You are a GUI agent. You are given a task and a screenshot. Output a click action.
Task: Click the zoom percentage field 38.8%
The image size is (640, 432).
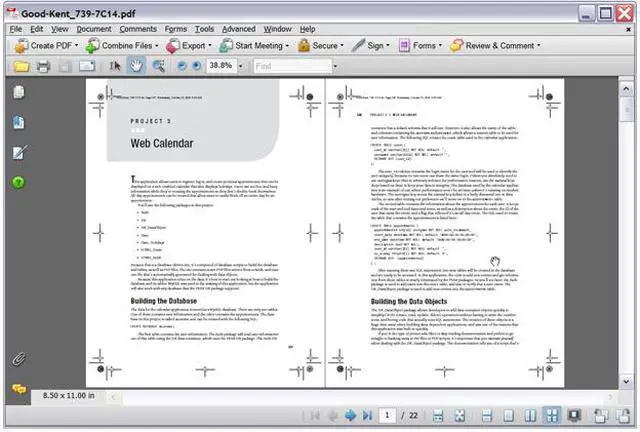(221, 66)
